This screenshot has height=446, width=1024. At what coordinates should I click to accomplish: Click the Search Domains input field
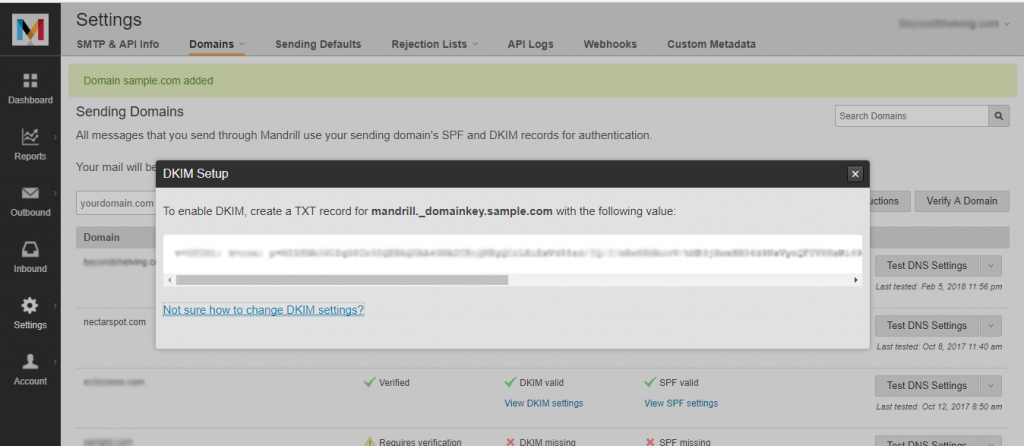click(911, 116)
